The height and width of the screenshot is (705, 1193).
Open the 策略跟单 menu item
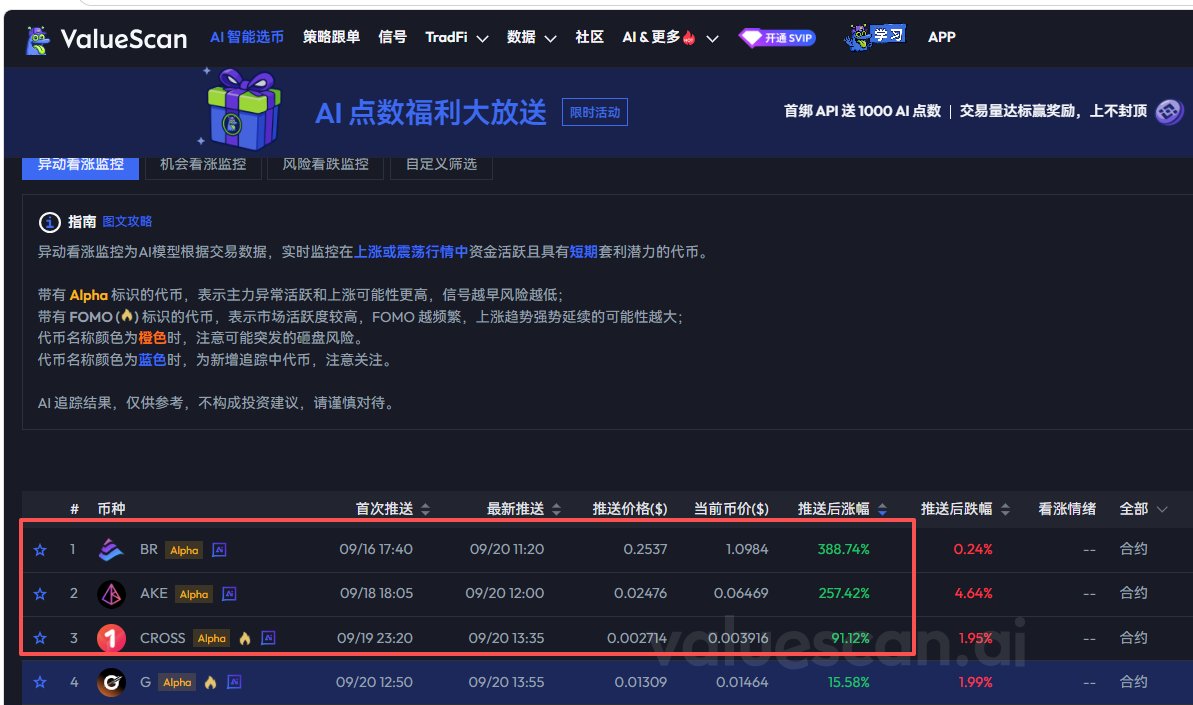pyautogui.click(x=331, y=37)
